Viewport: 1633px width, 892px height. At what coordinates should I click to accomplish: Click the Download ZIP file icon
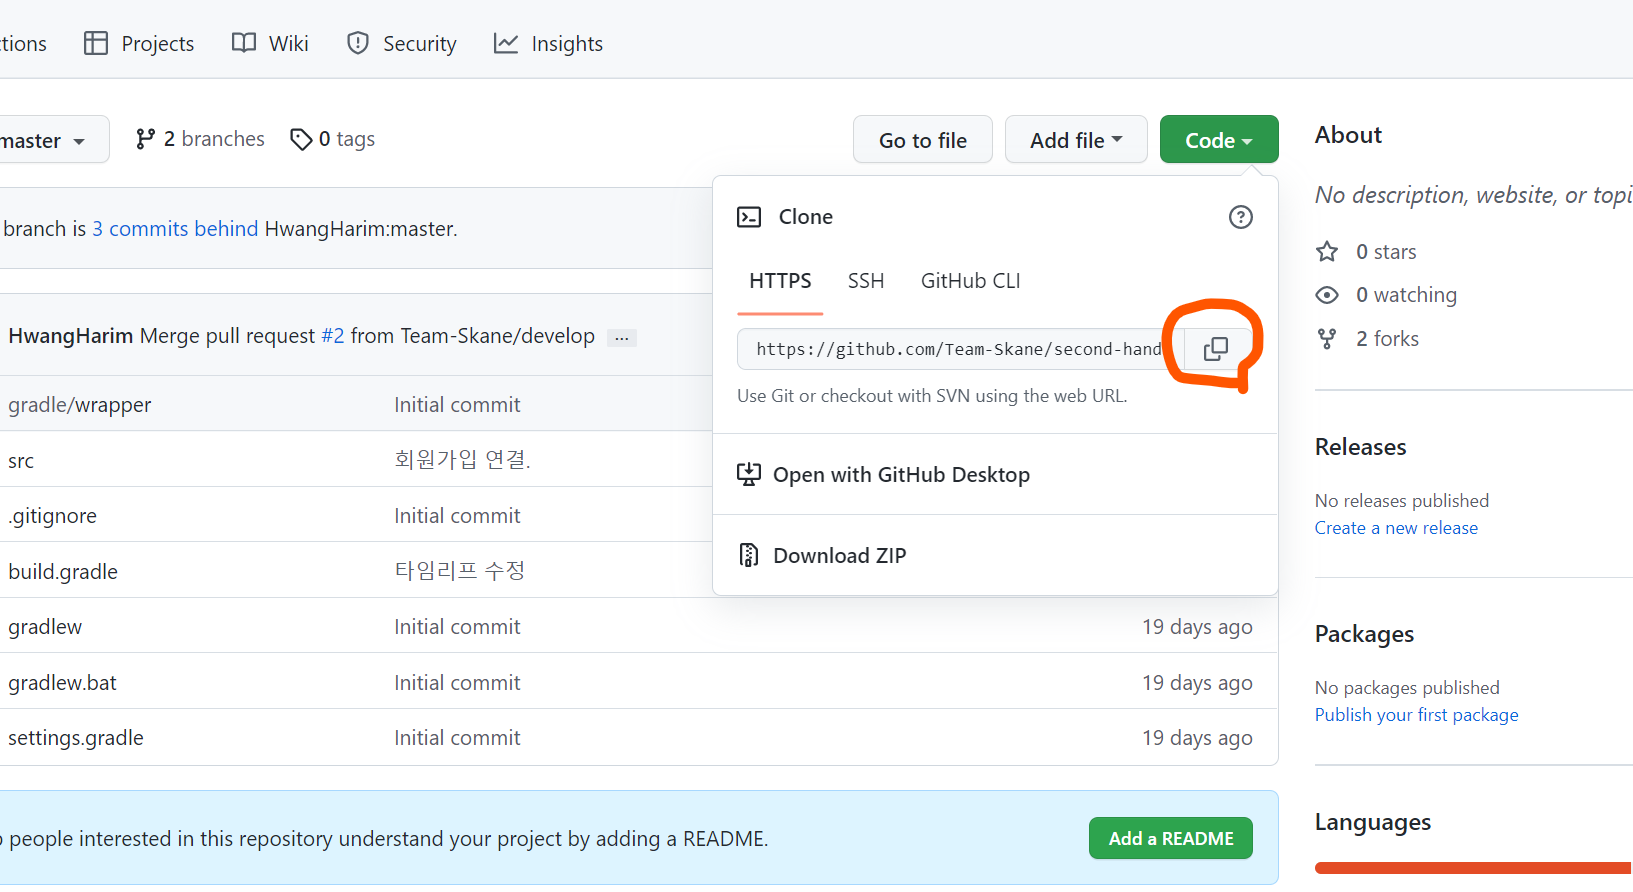[x=749, y=555]
